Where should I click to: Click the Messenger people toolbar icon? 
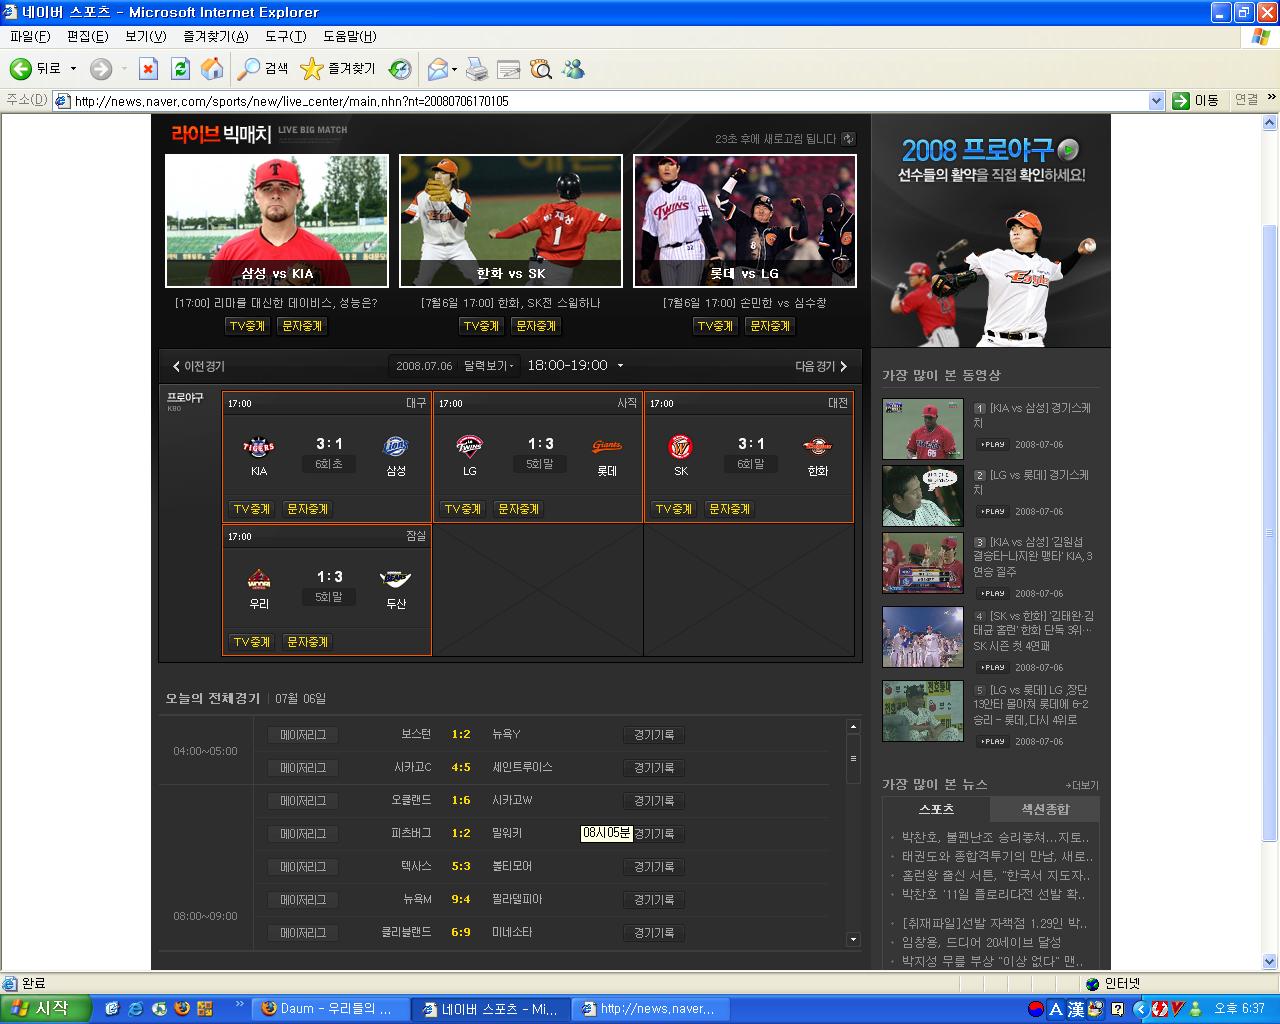click(x=573, y=69)
